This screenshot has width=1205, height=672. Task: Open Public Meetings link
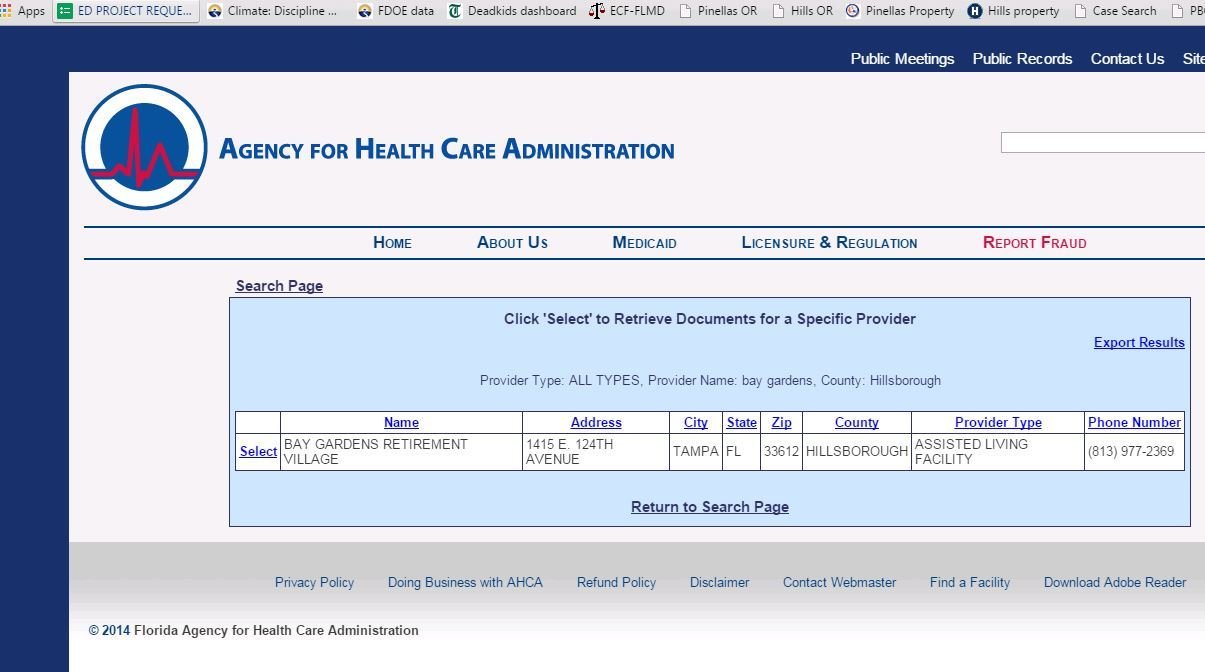[902, 59]
